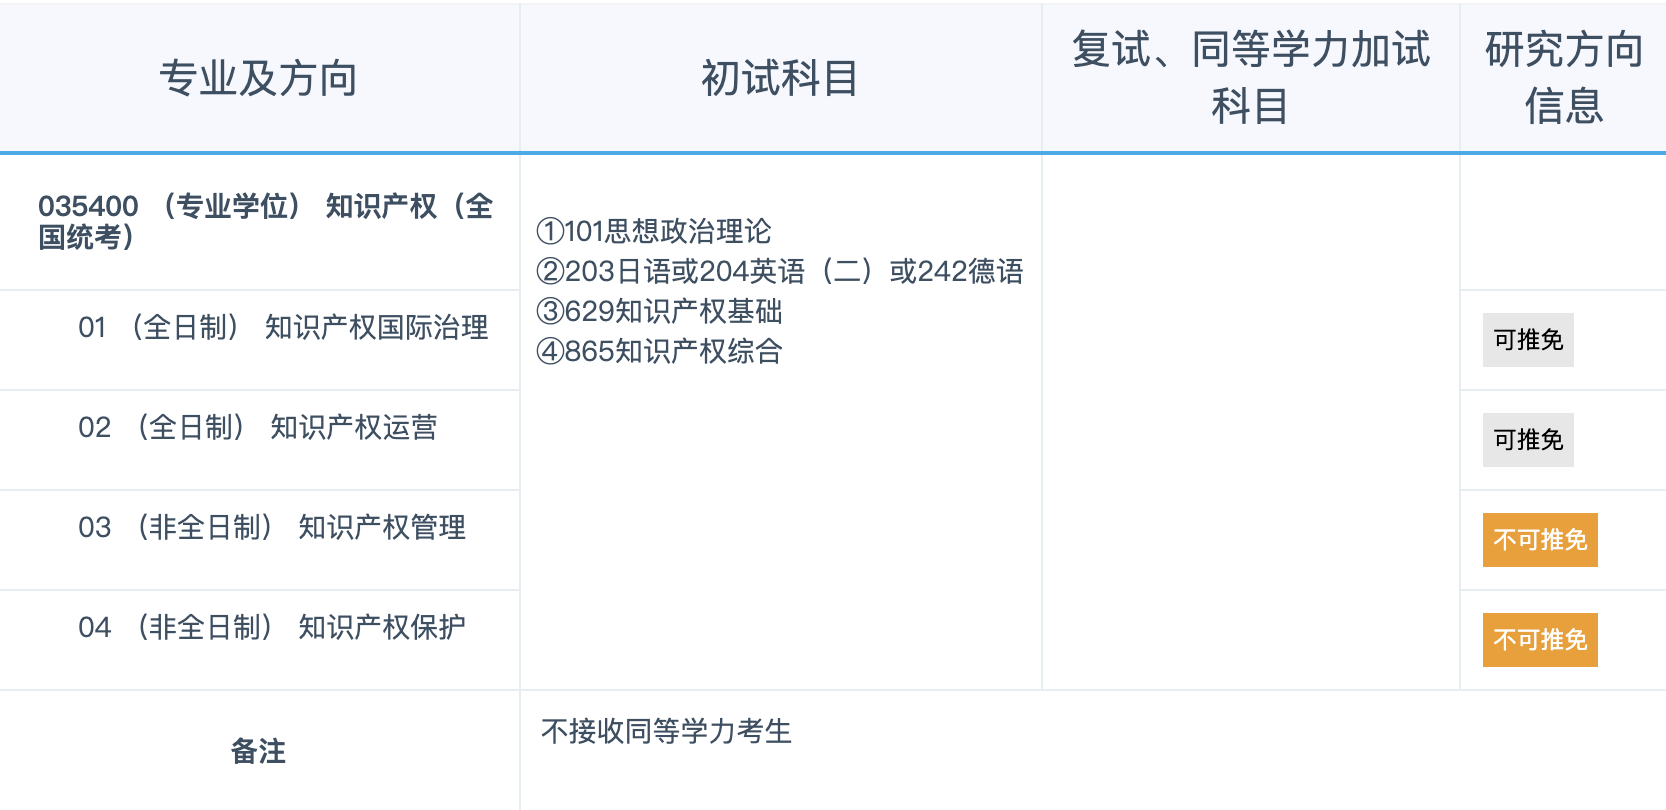Click the 不可推免 badge for 知识产权管理
Screen dimensions: 1666x810
pyautogui.click(x=1539, y=540)
